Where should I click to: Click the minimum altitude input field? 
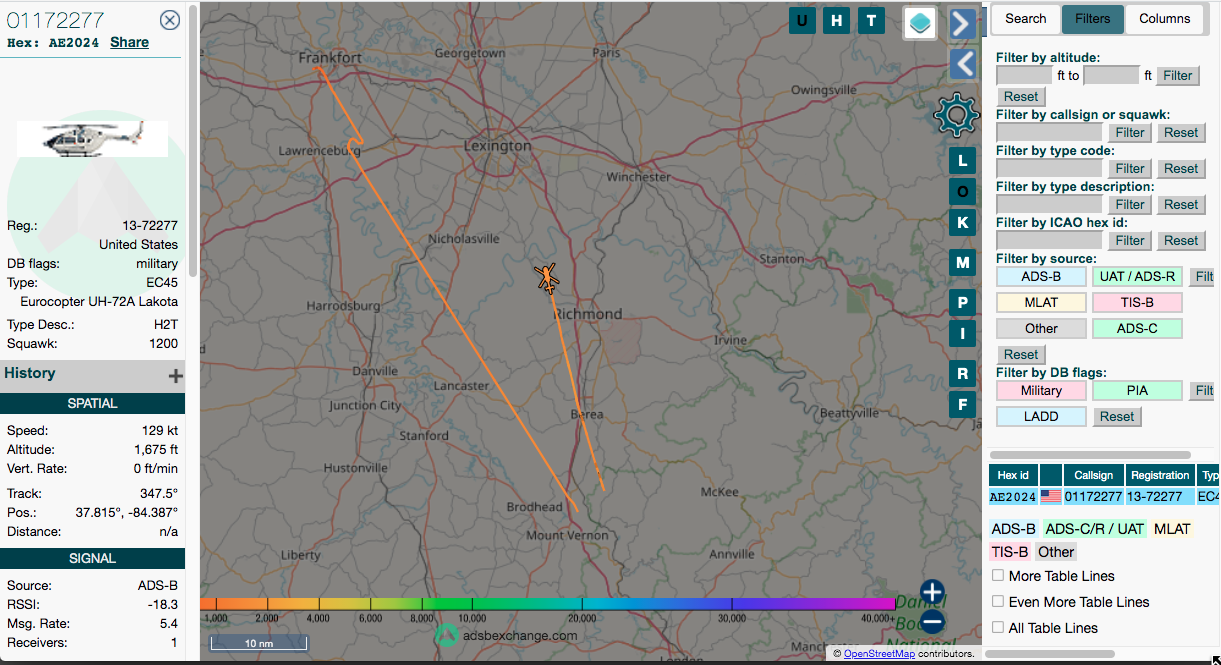tap(1023, 75)
